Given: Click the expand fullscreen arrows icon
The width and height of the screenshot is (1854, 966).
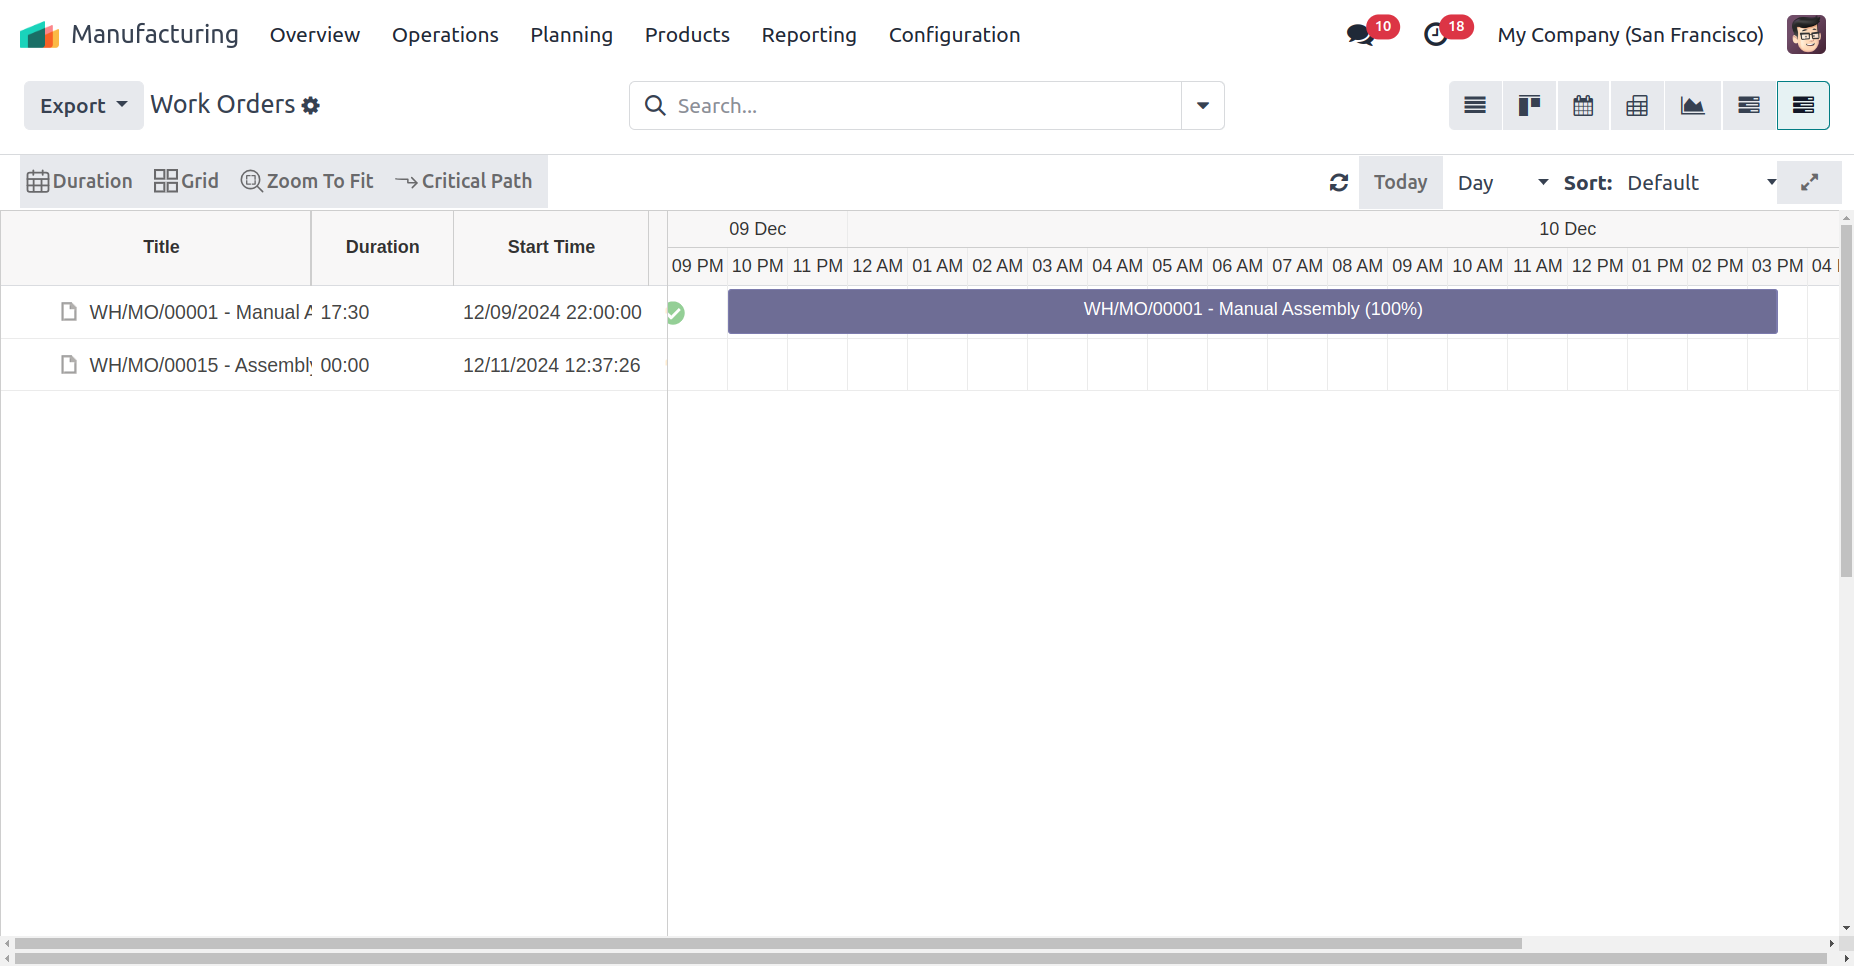Looking at the screenshot, I should pos(1809,182).
